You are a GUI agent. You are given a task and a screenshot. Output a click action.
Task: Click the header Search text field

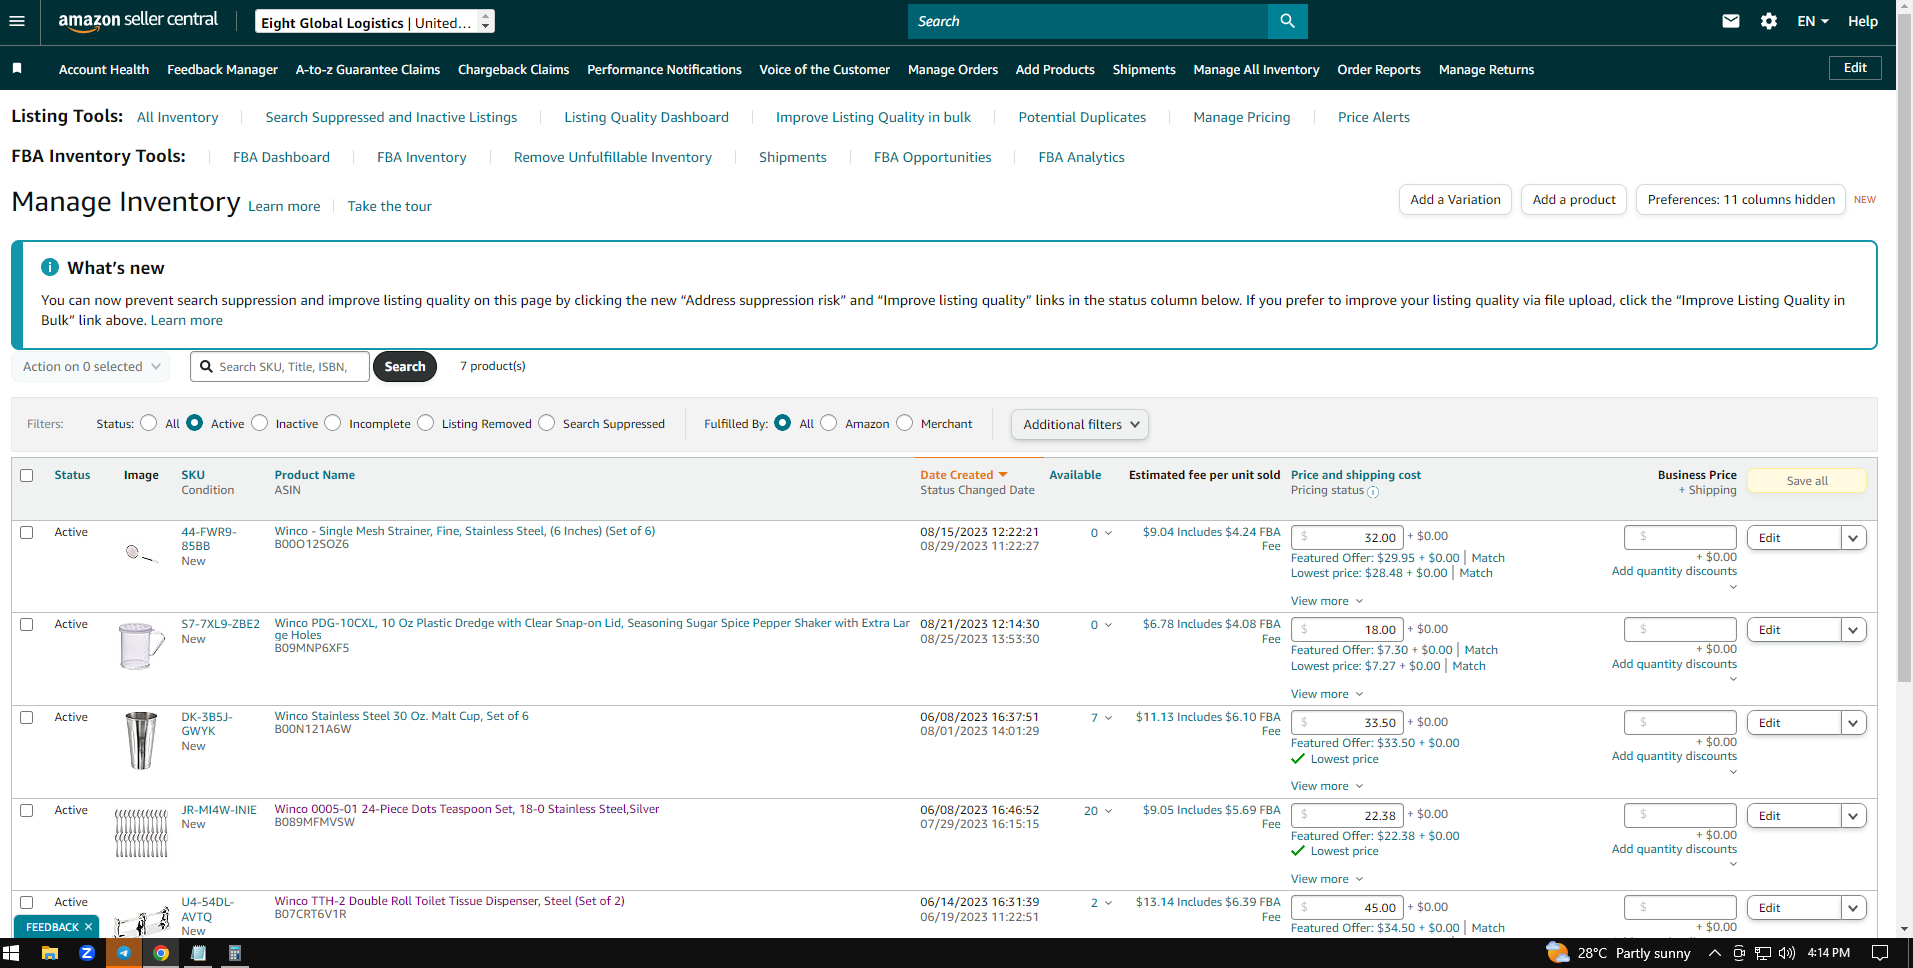click(1088, 21)
